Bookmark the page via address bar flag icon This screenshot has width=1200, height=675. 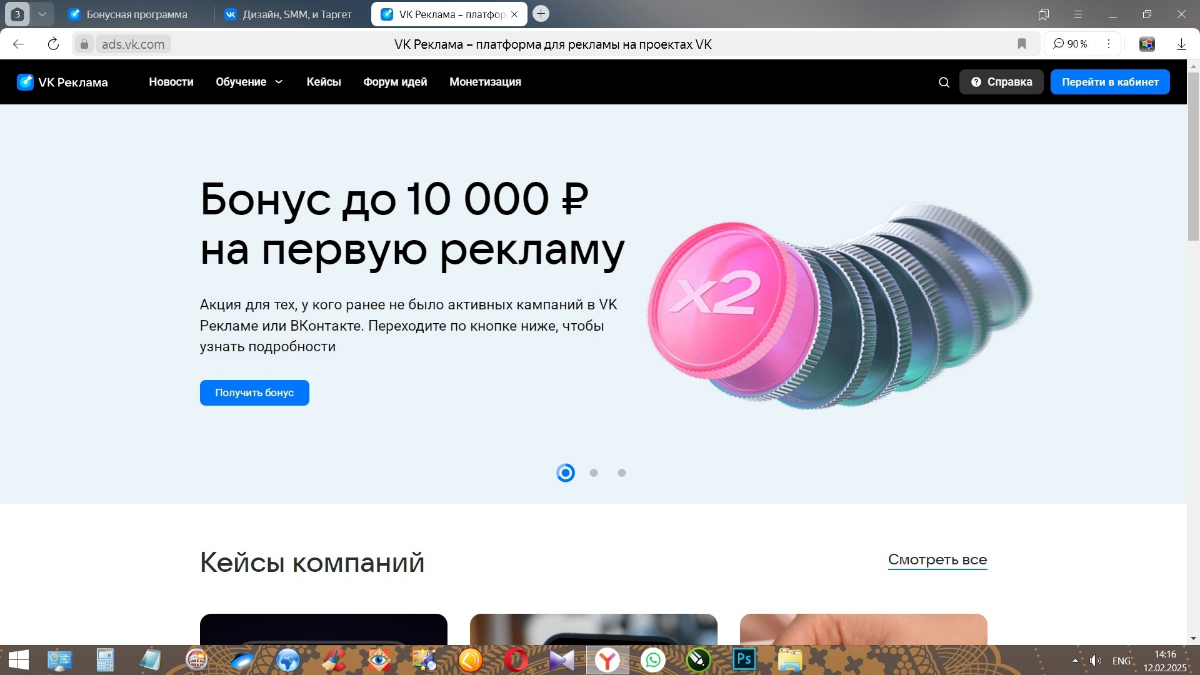1021,44
